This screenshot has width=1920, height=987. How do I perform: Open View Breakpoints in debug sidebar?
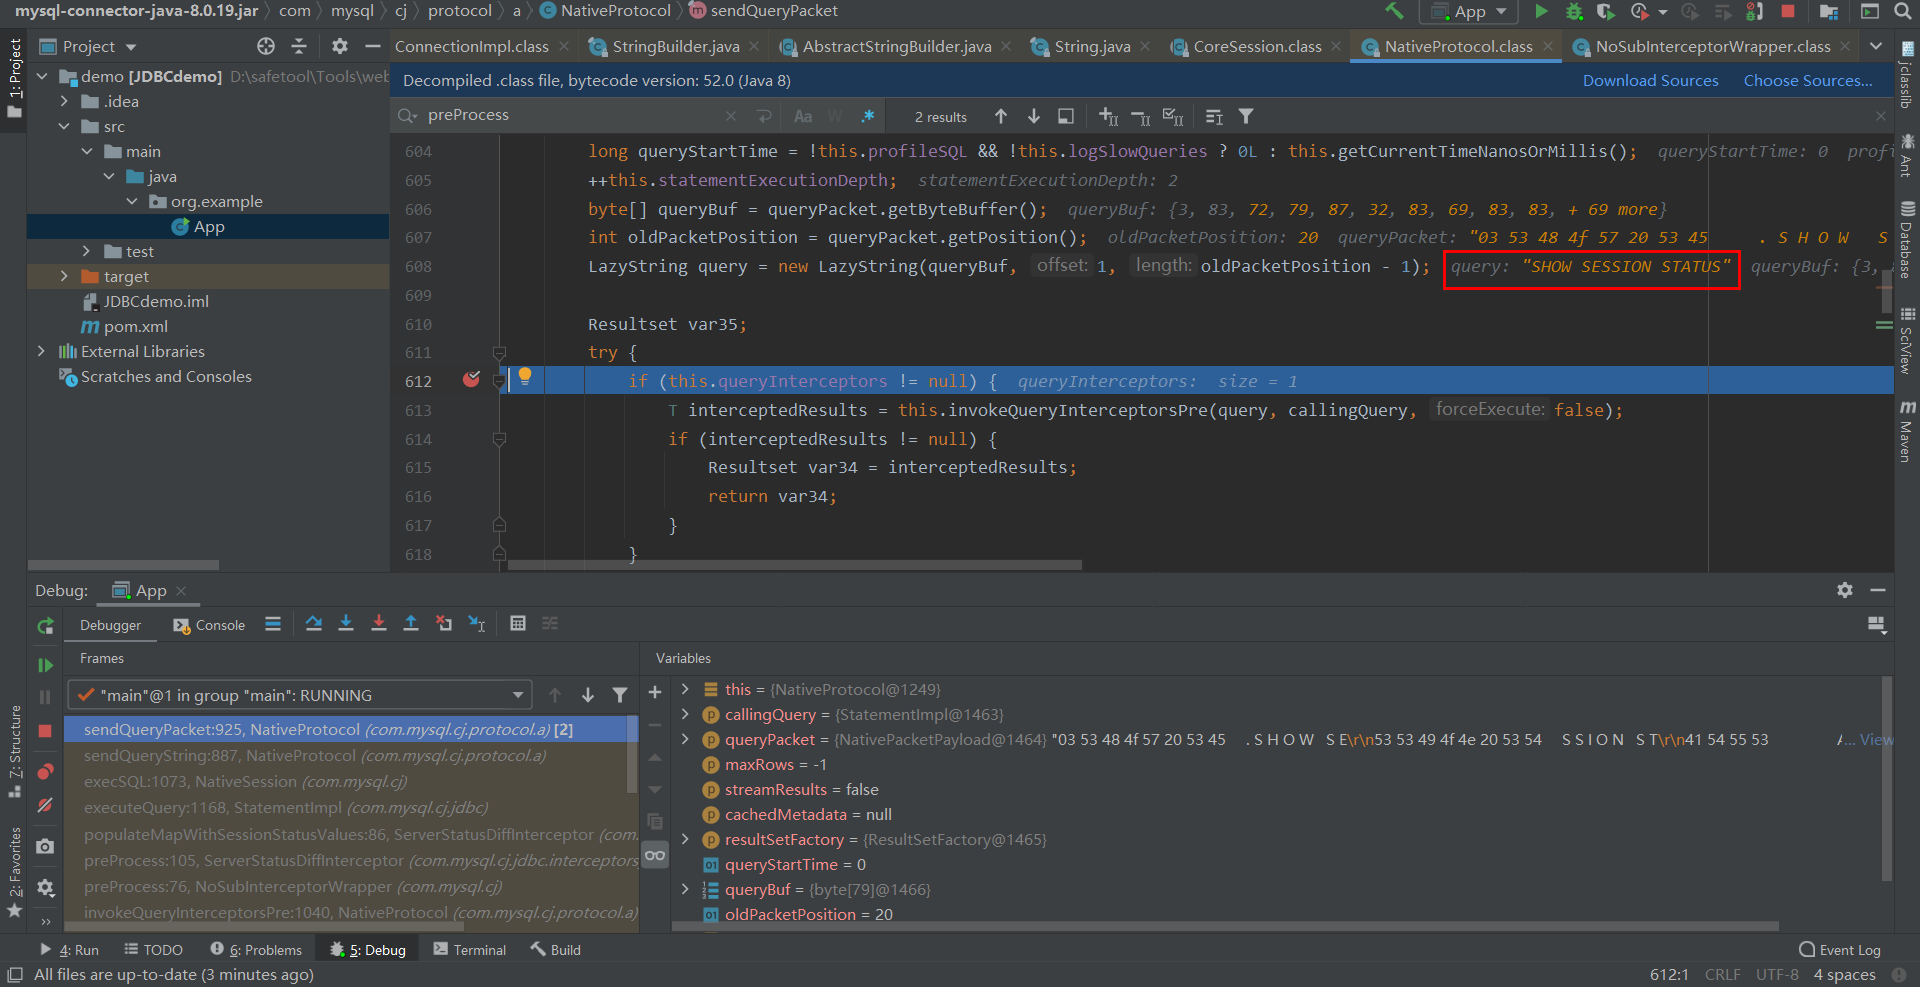pyautogui.click(x=45, y=772)
